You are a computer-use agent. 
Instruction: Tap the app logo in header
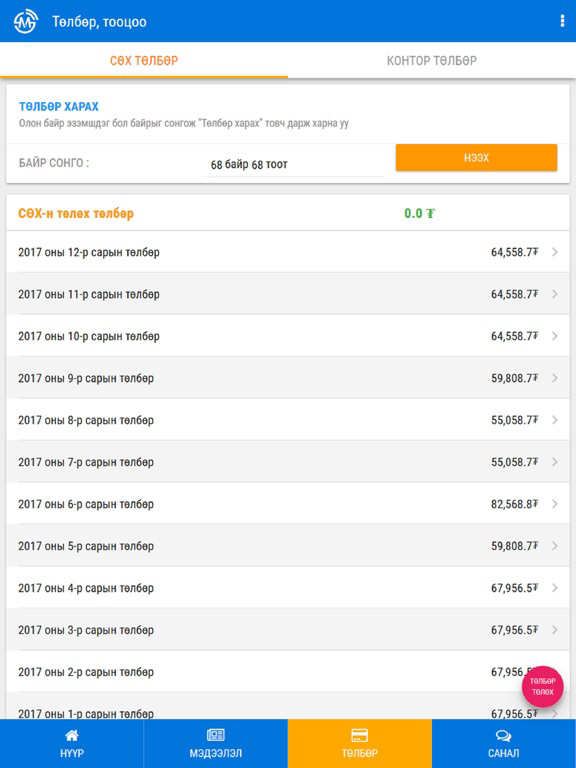tap(25, 22)
